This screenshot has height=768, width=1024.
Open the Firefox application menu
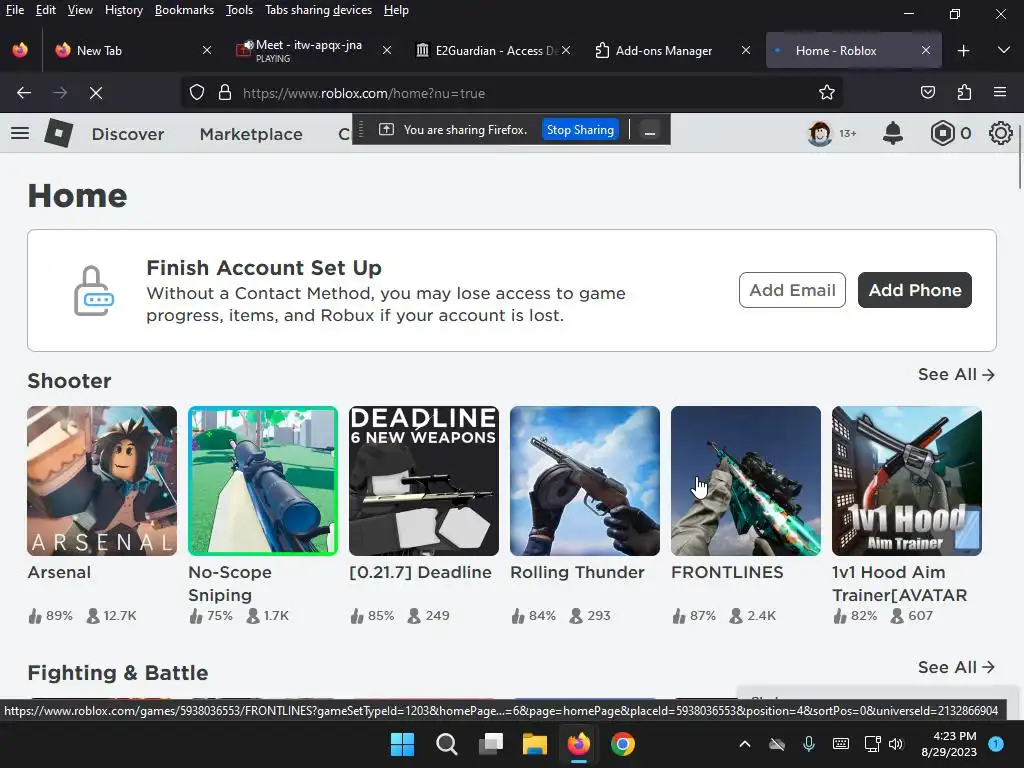pos(1000,93)
